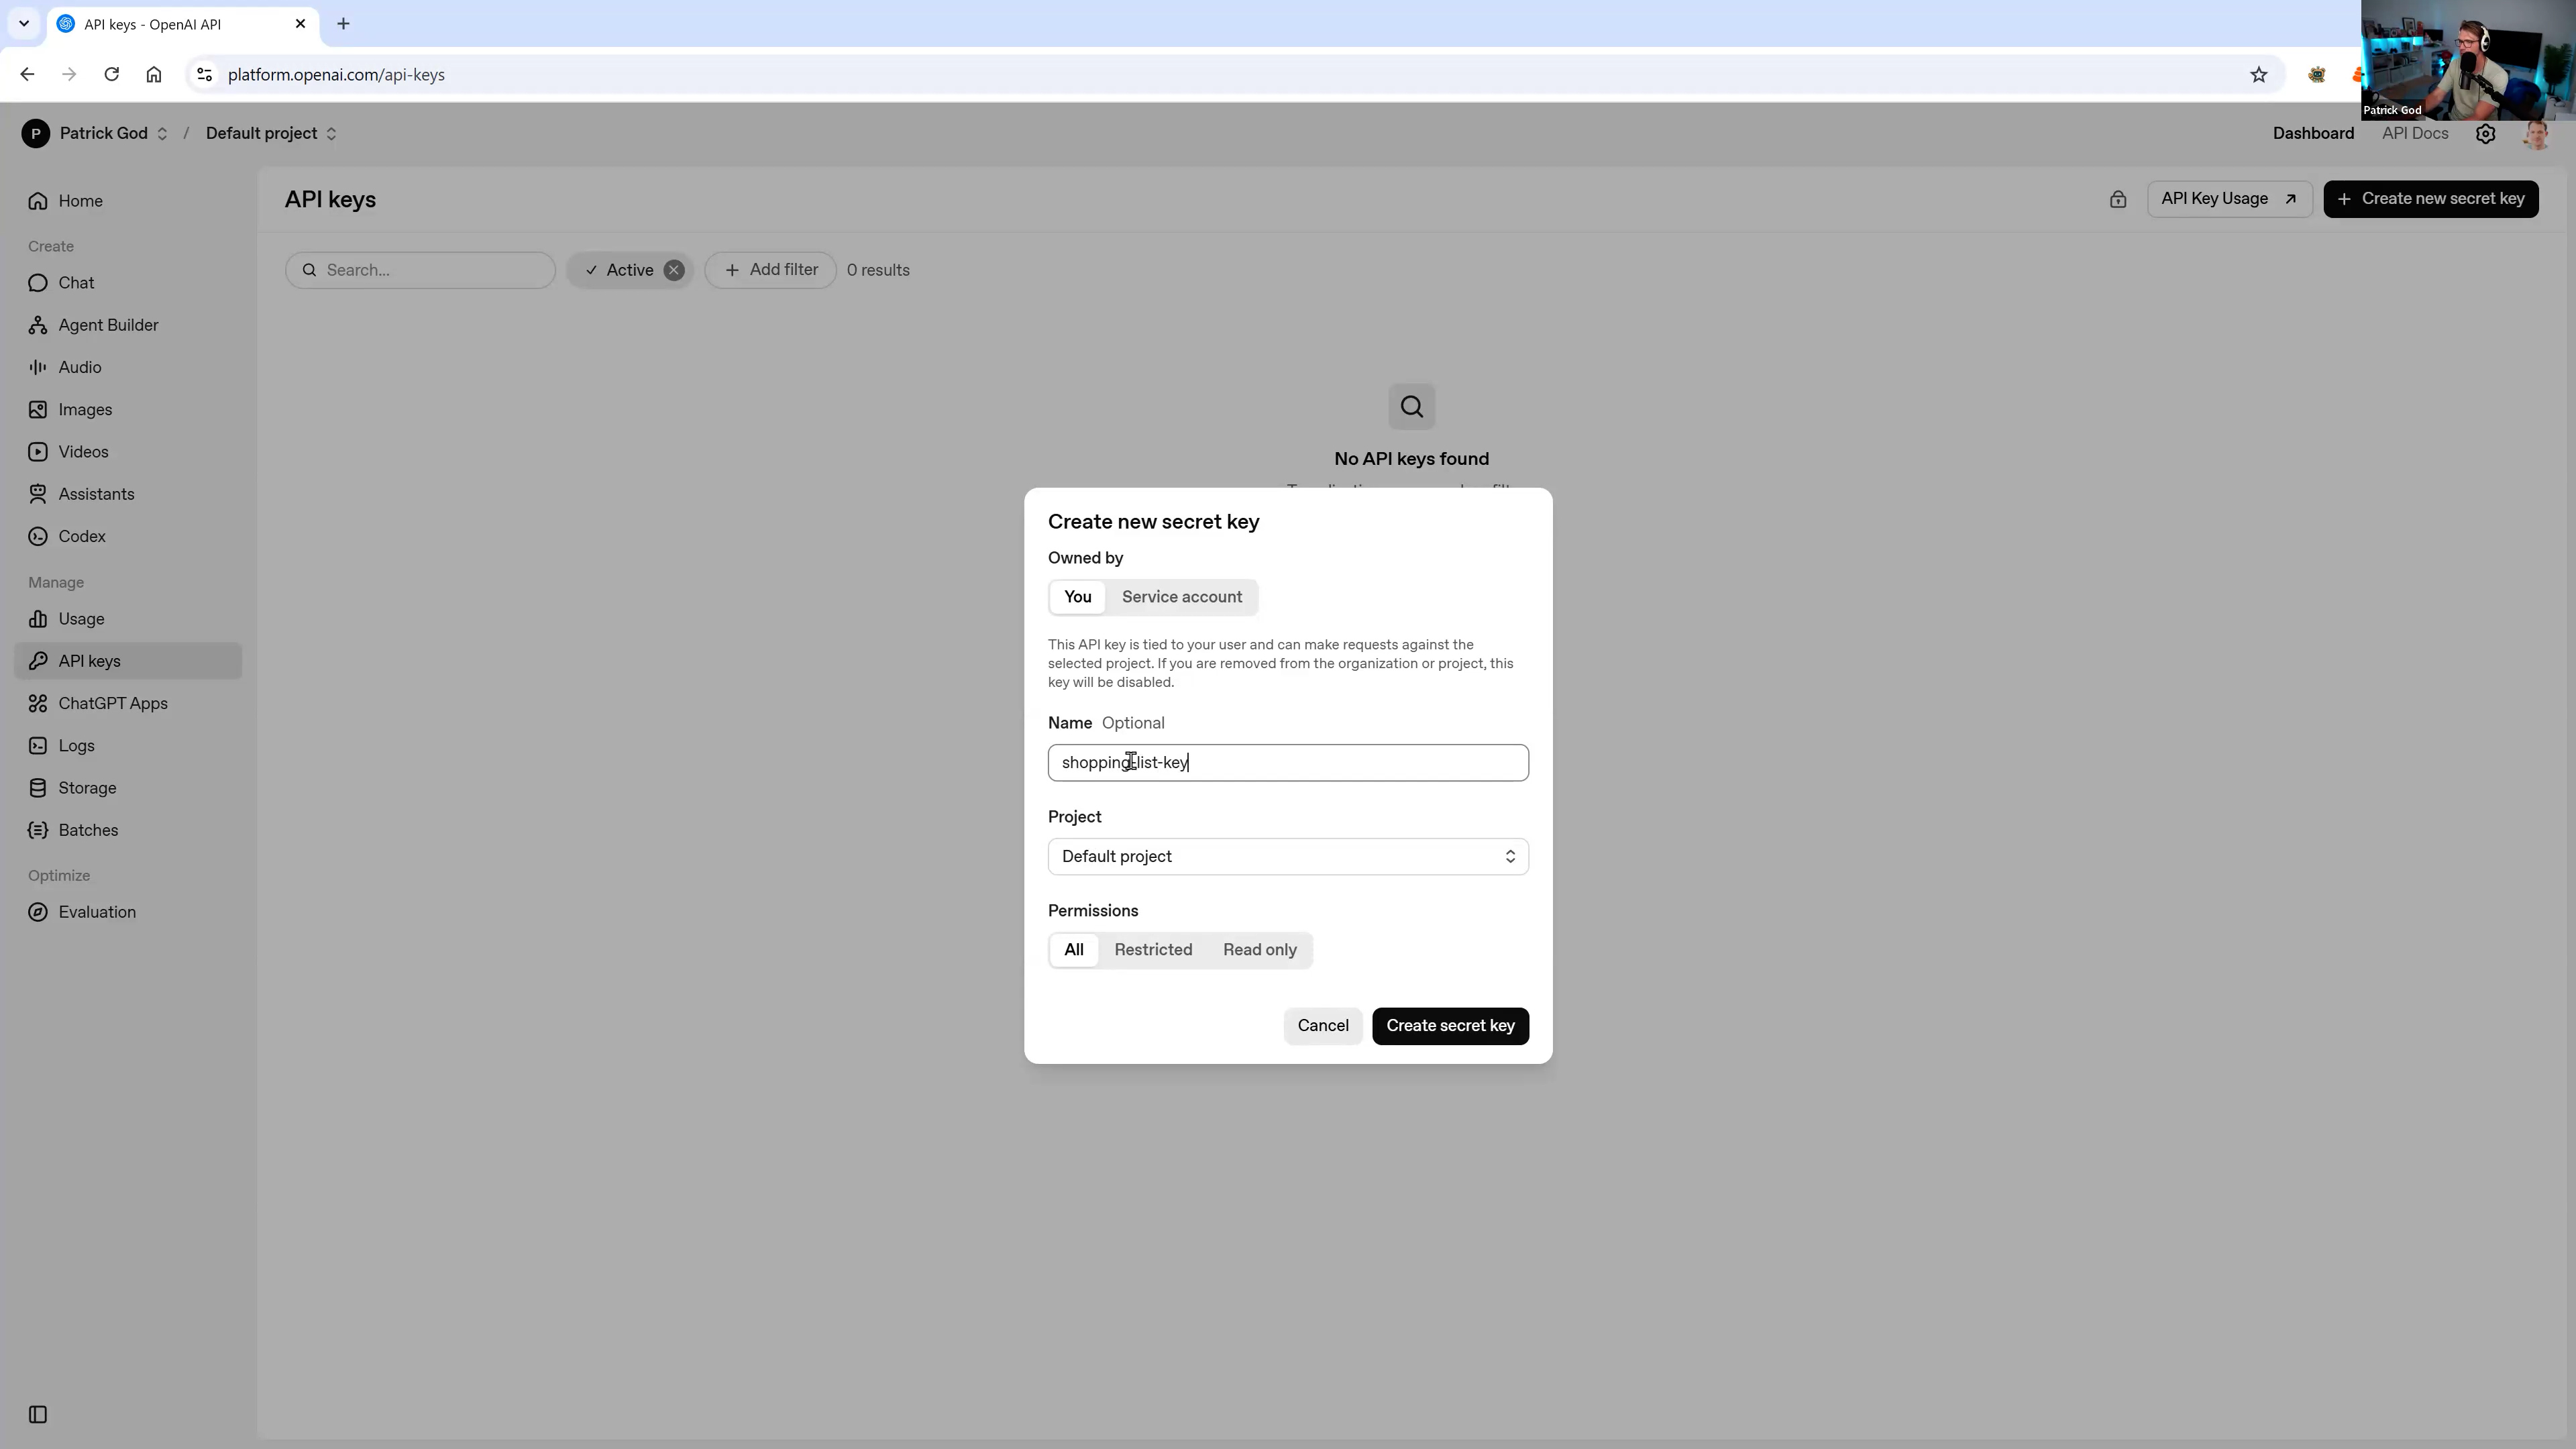
Task: Open ChatGPT Apps in the sidebar
Action: pyautogui.click(x=128, y=703)
